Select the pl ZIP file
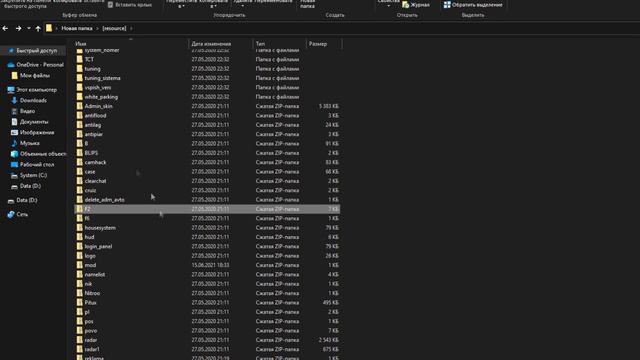 click(x=87, y=312)
